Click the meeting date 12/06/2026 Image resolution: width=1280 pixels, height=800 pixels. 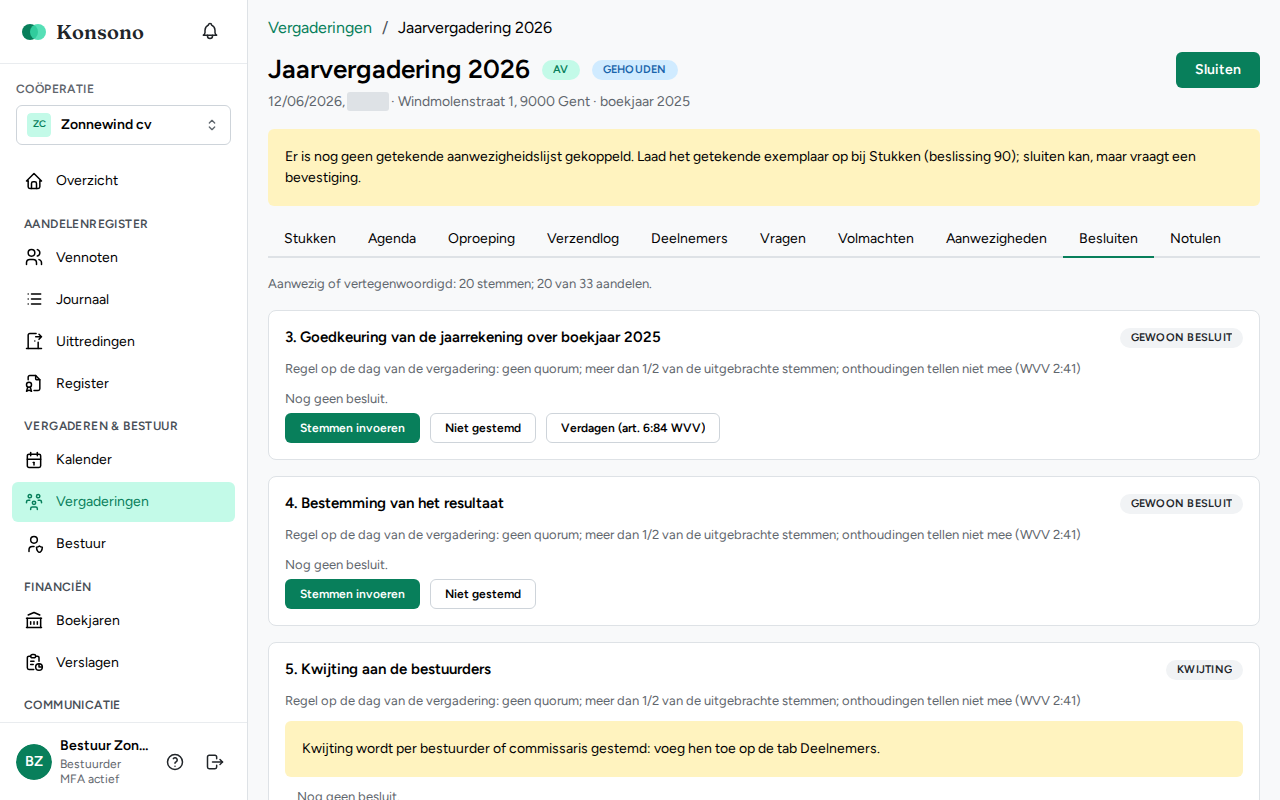pos(306,102)
